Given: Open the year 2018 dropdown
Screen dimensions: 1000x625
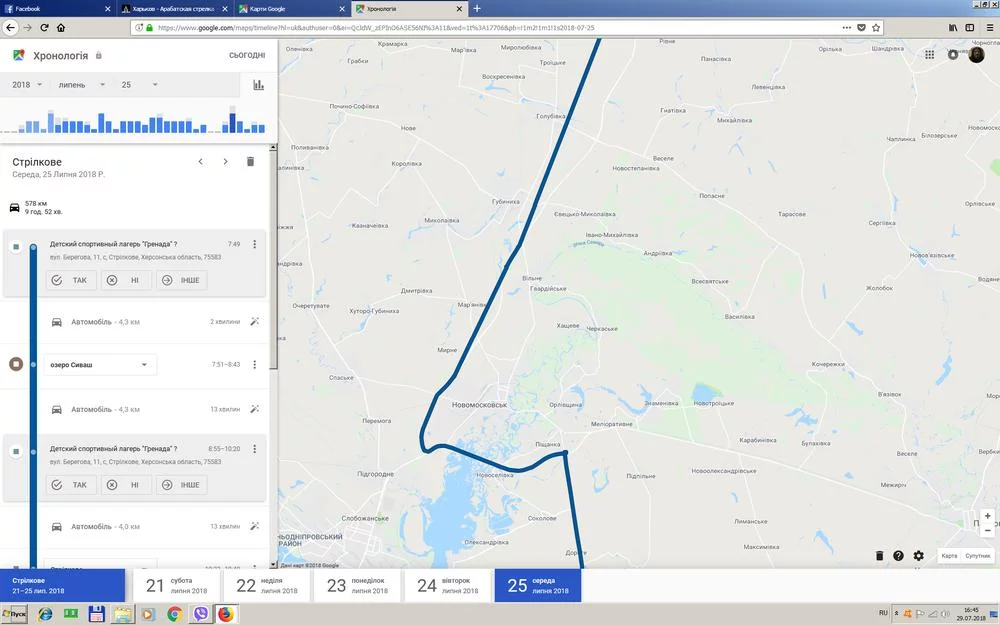Looking at the screenshot, I should tap(27, 85).
